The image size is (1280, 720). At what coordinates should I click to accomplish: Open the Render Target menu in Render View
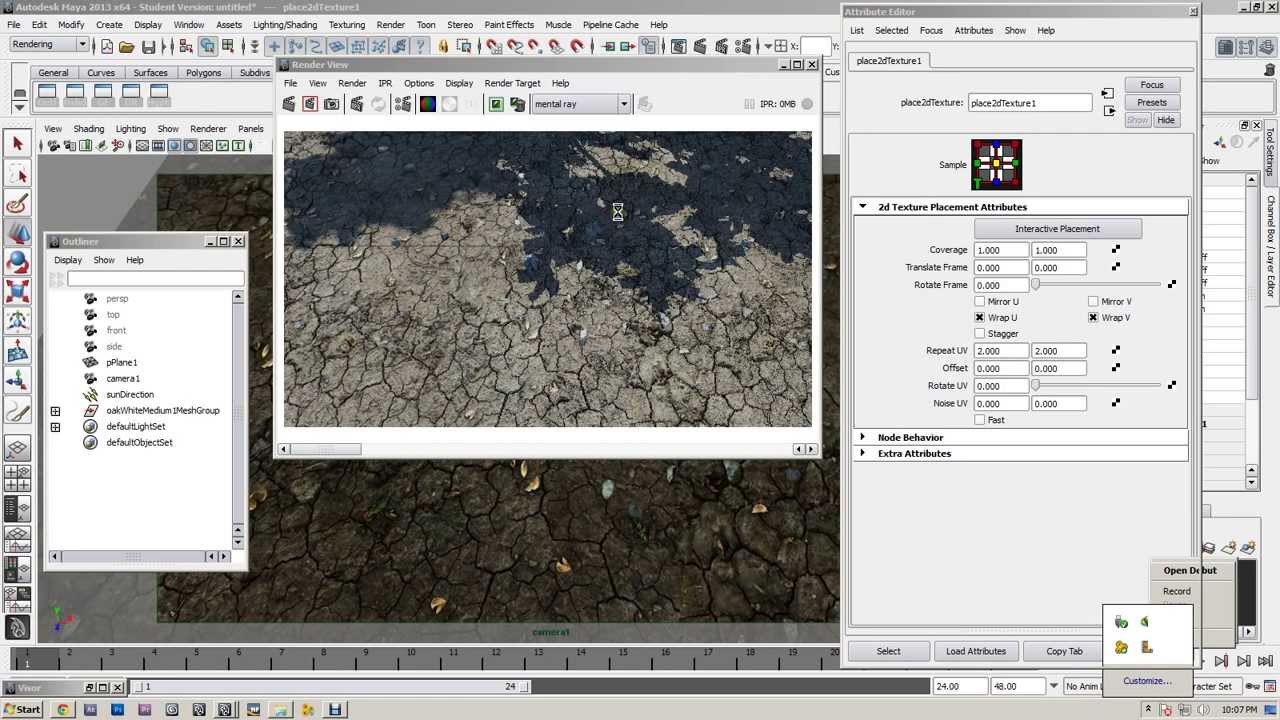coord(512,83)
